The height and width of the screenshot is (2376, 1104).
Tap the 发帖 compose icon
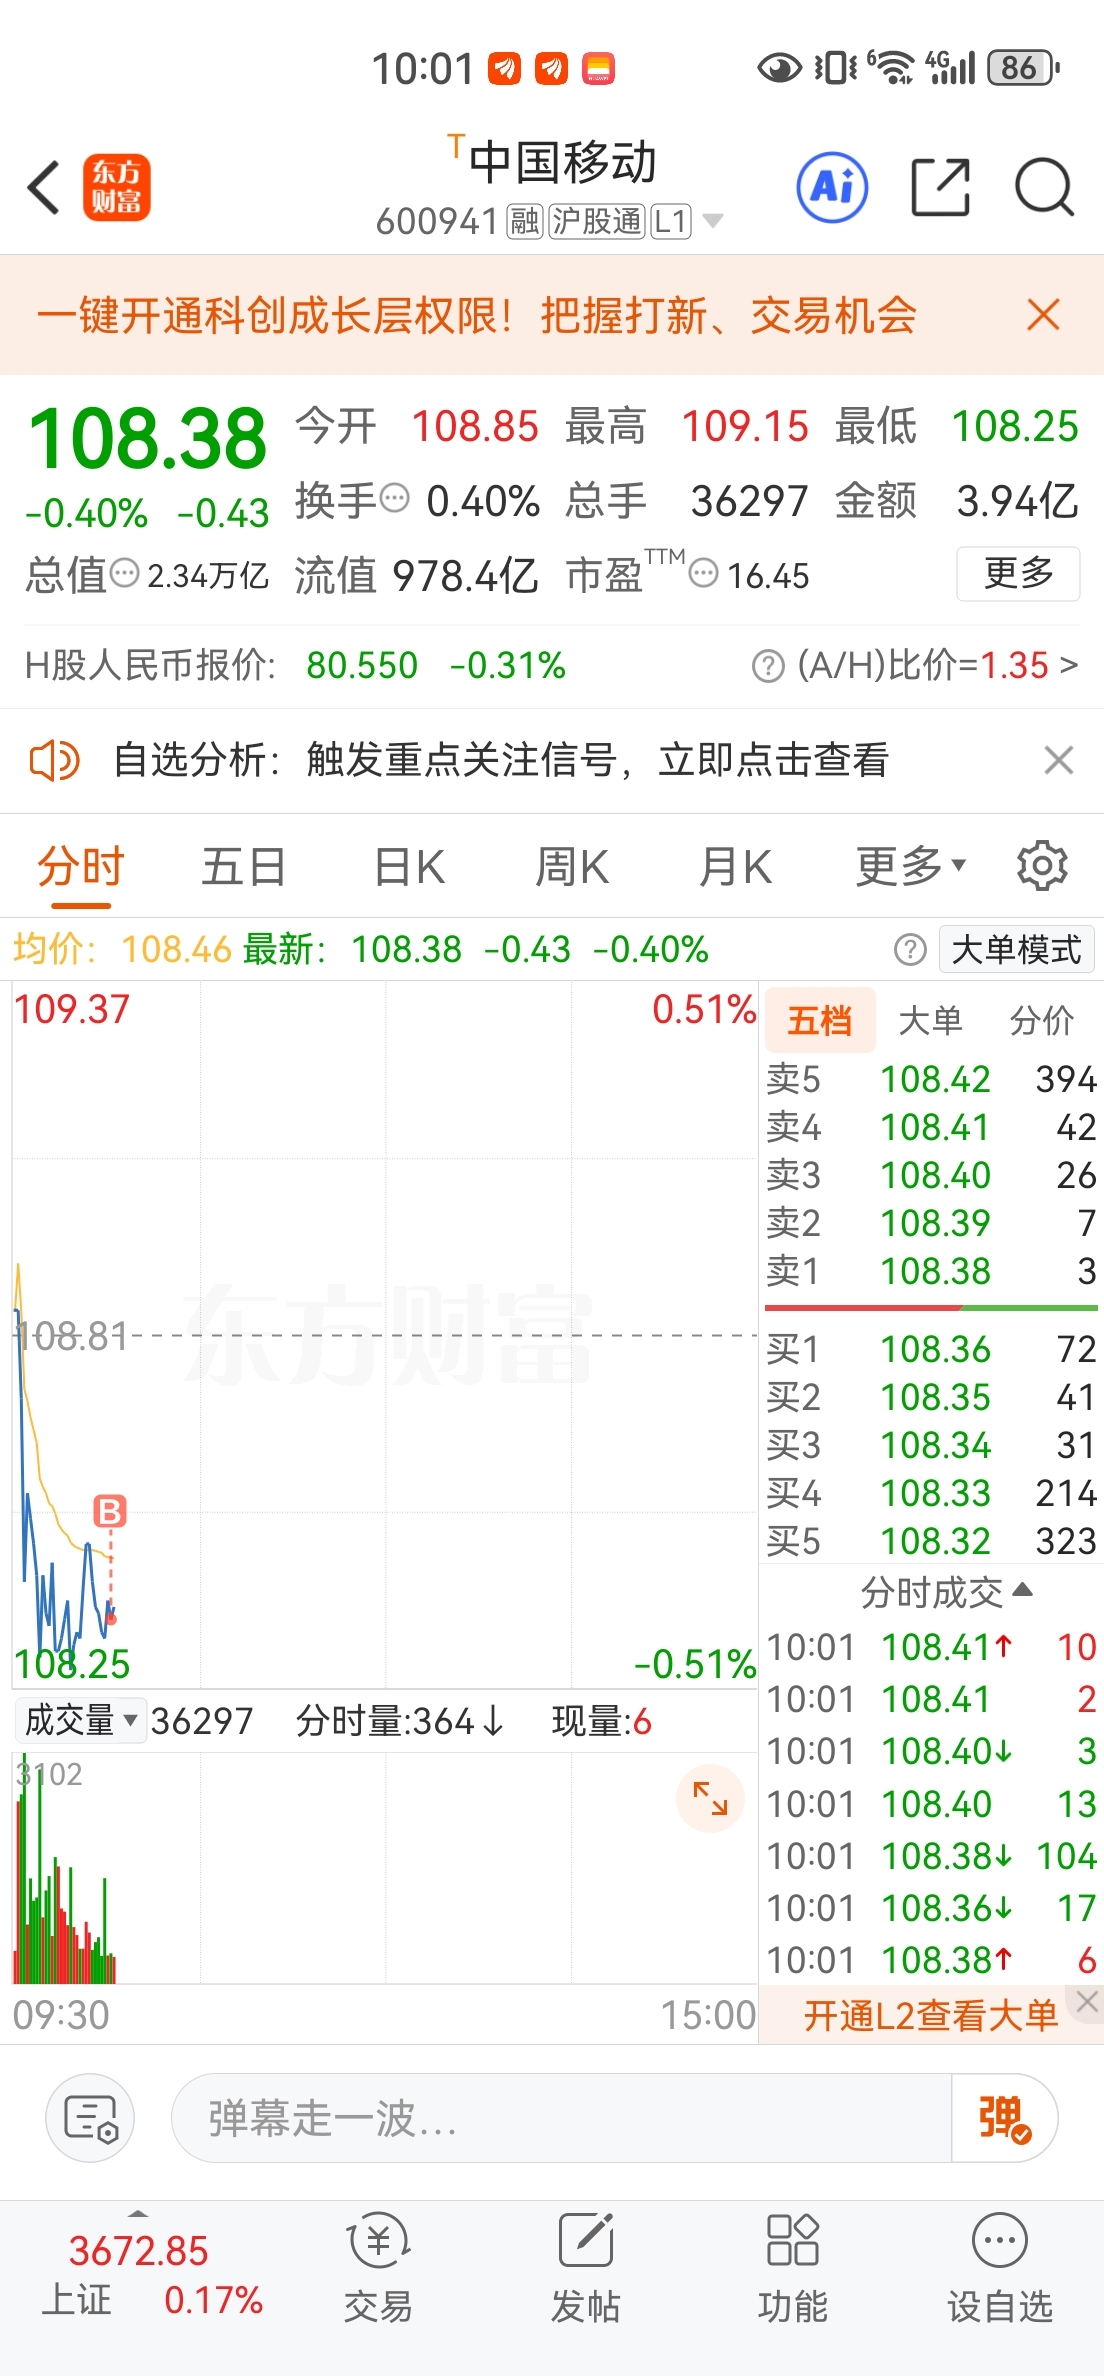(586, 2240)
